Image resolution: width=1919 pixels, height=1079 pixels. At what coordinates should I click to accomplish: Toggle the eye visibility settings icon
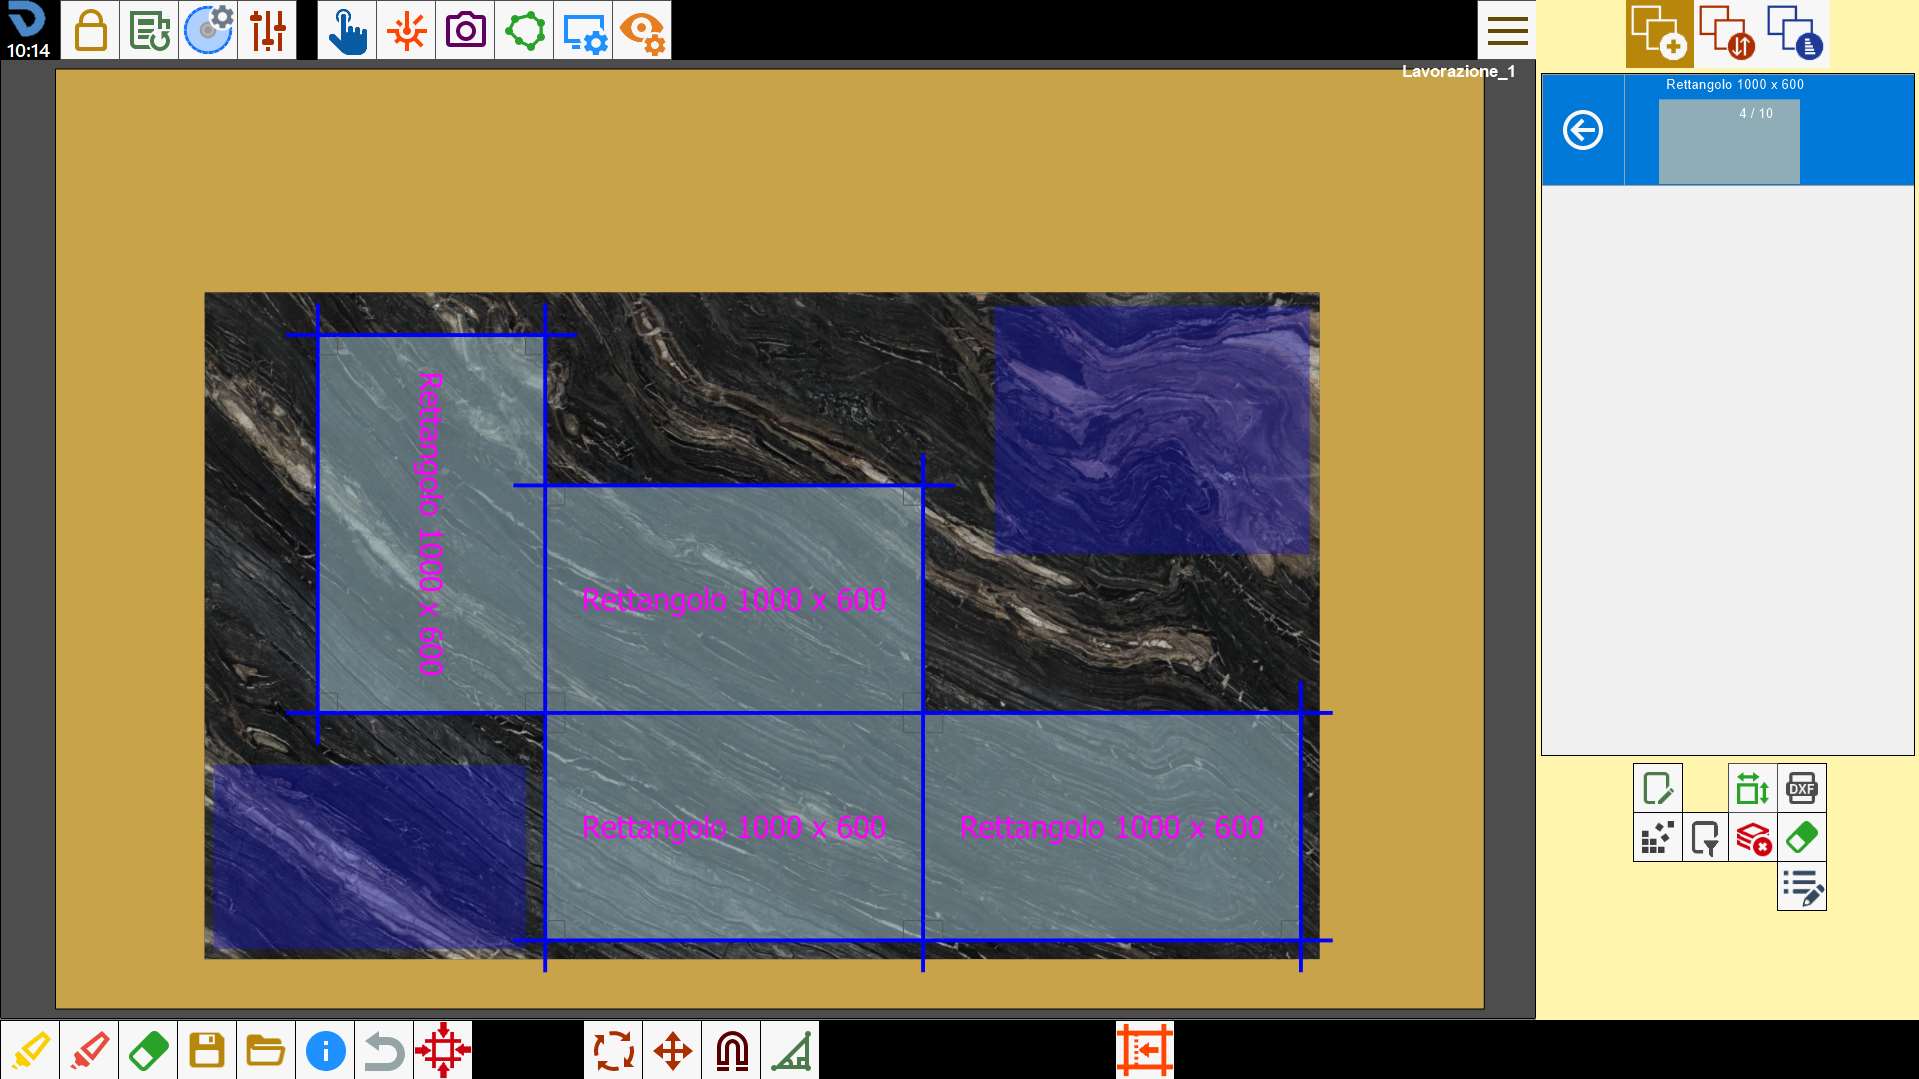click(x=642, y=30)
